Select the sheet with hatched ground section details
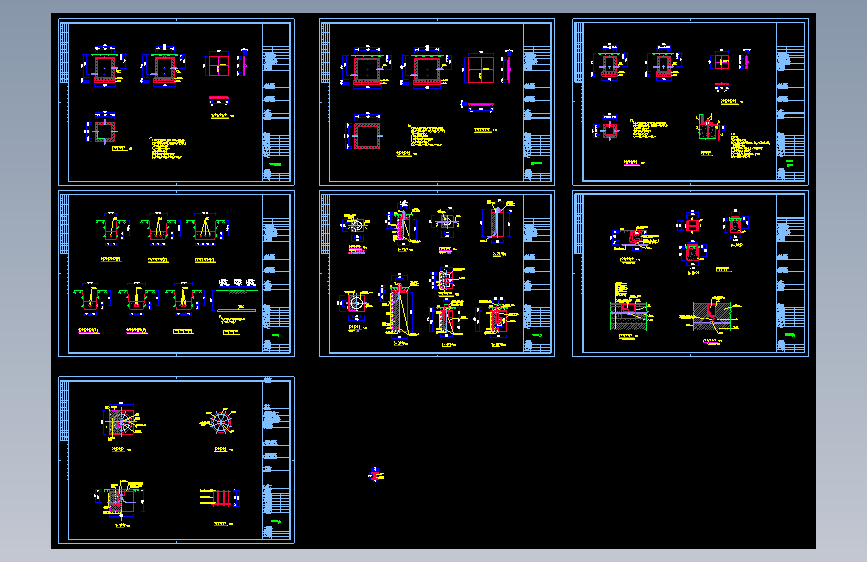Screen dimensions: 867x562 click(690, 274)
